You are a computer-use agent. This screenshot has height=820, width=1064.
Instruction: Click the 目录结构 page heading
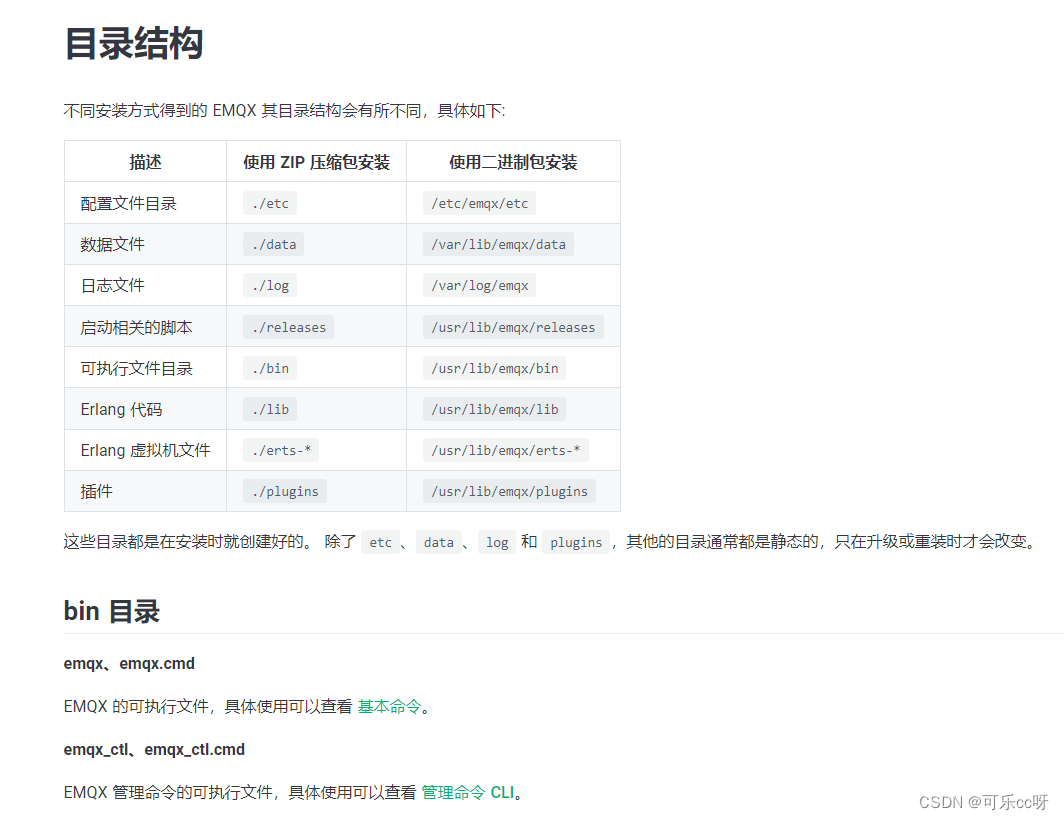[133, 45]
